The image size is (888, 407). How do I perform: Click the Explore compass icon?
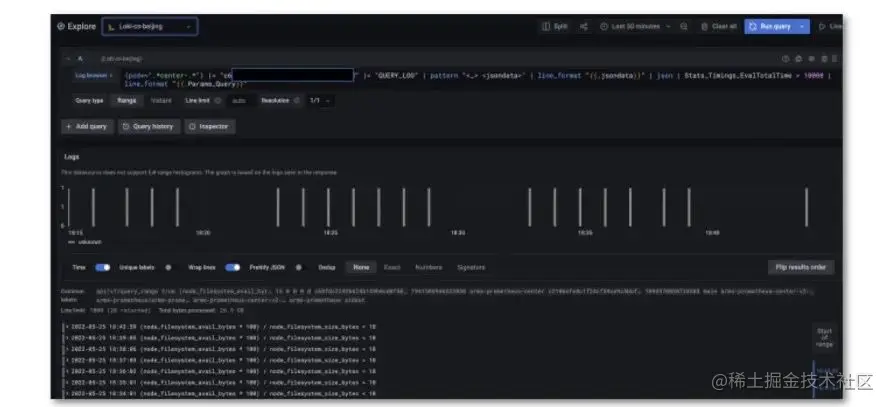(x=61, y=26)
